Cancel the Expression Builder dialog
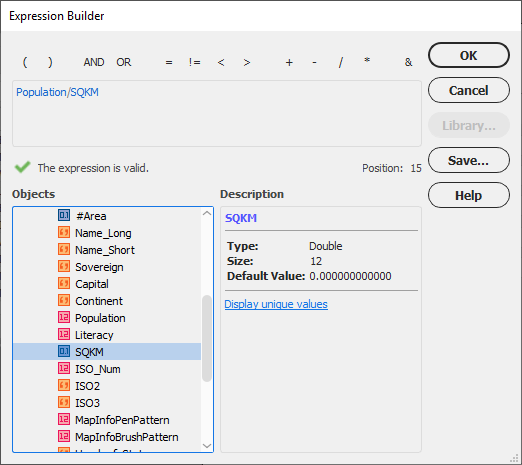The image size is (522, 465). point(469,90)
